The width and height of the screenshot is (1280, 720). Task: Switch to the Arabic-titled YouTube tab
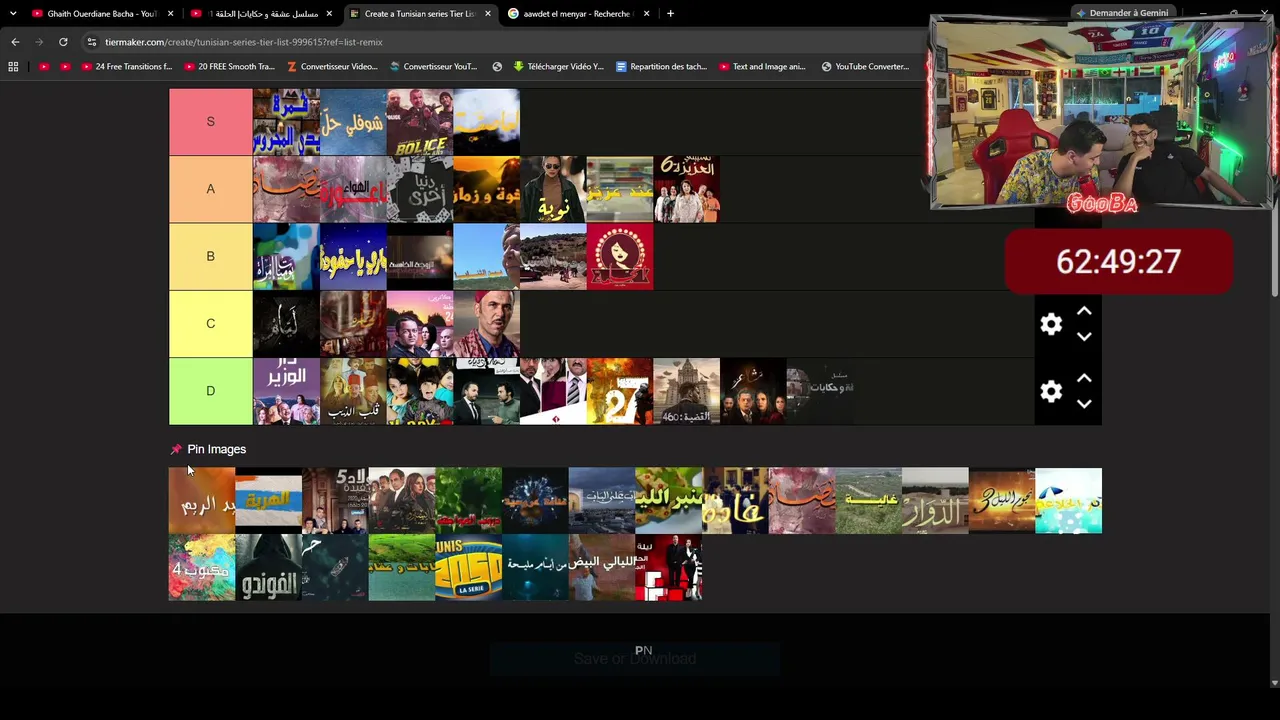coord(262,14)
